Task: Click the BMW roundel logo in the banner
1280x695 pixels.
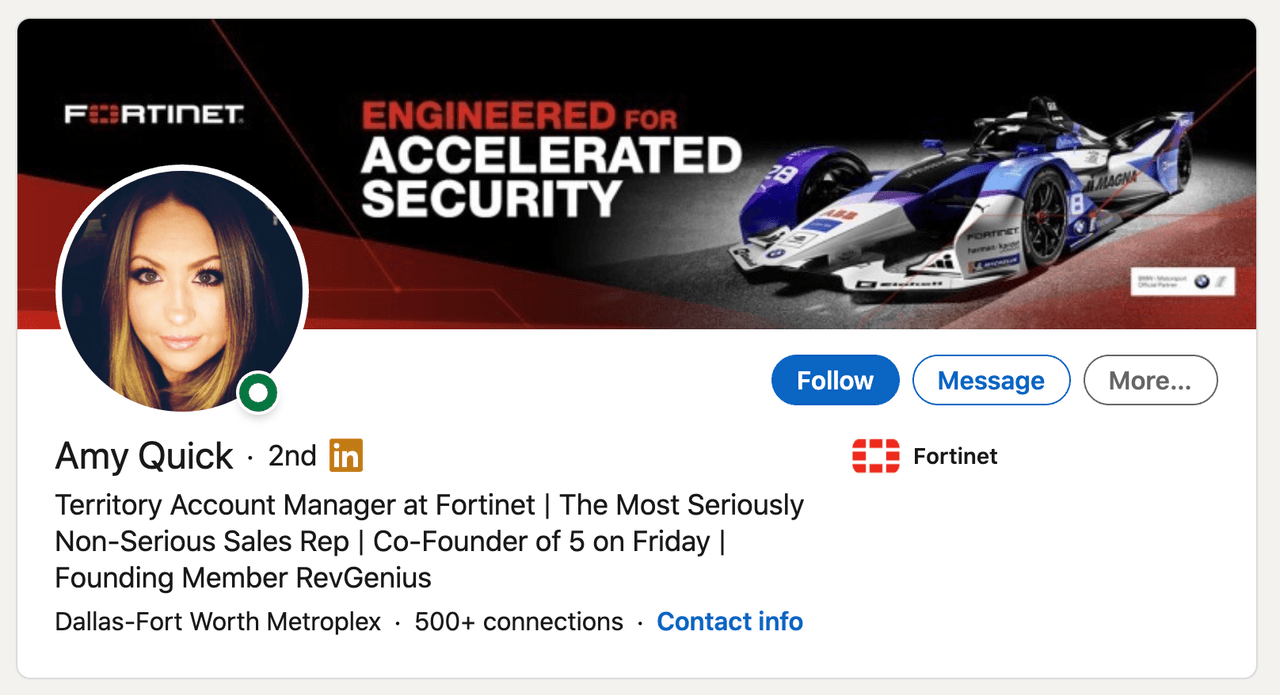Action: tap(1201, 282)
